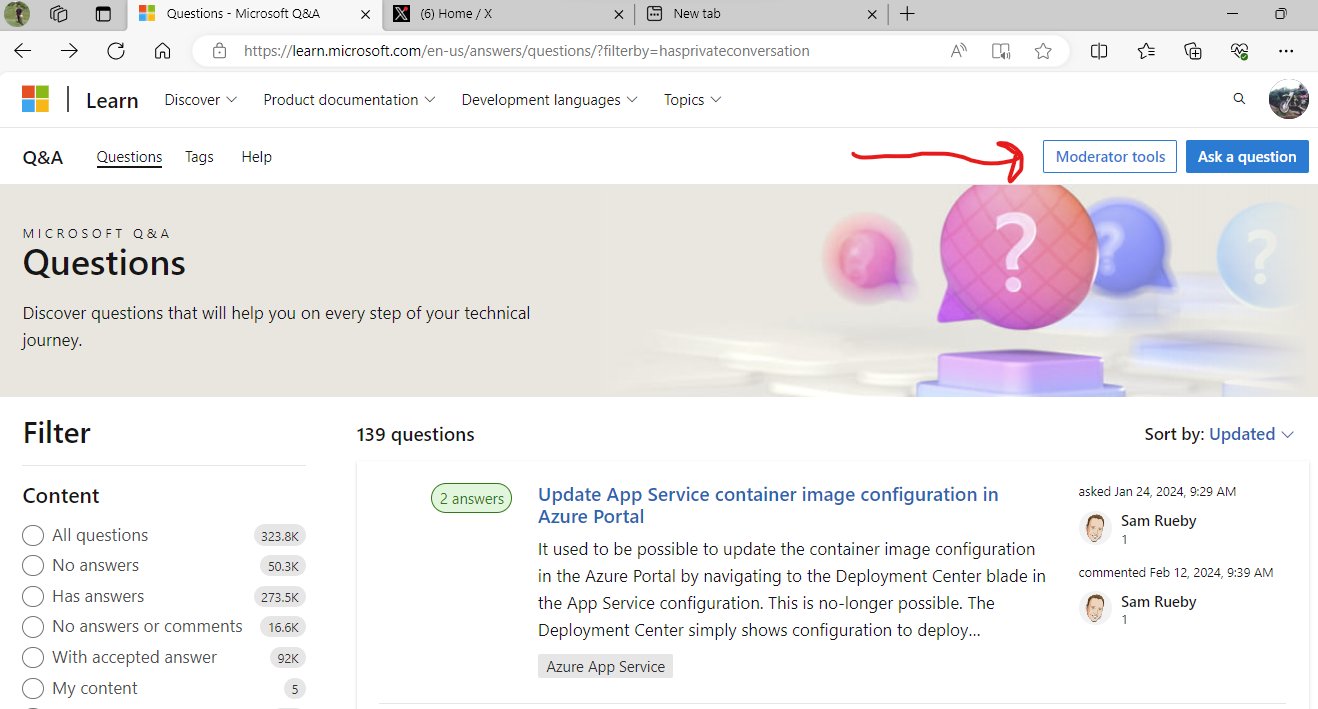The image size is (1318, 709).
Task: Select With accepted answer filter
Action: 33,658
